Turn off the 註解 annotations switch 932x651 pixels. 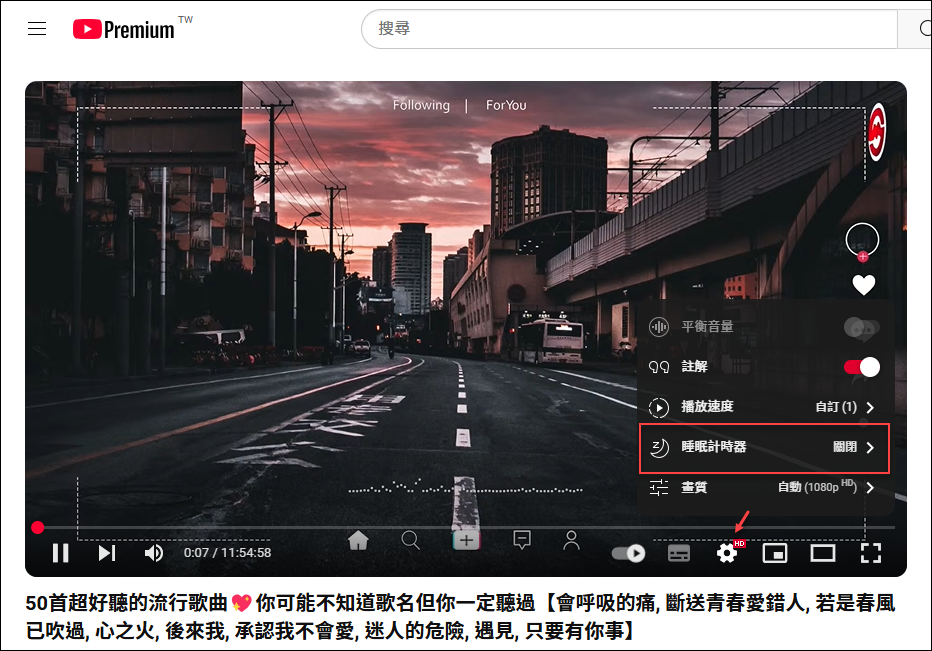[861, 367]
